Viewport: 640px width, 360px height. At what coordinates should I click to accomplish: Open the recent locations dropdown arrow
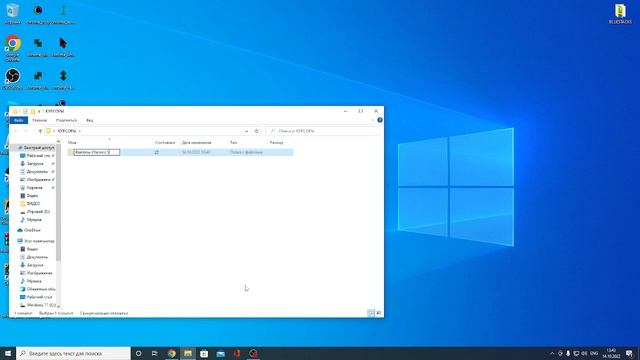coord(33,131)
